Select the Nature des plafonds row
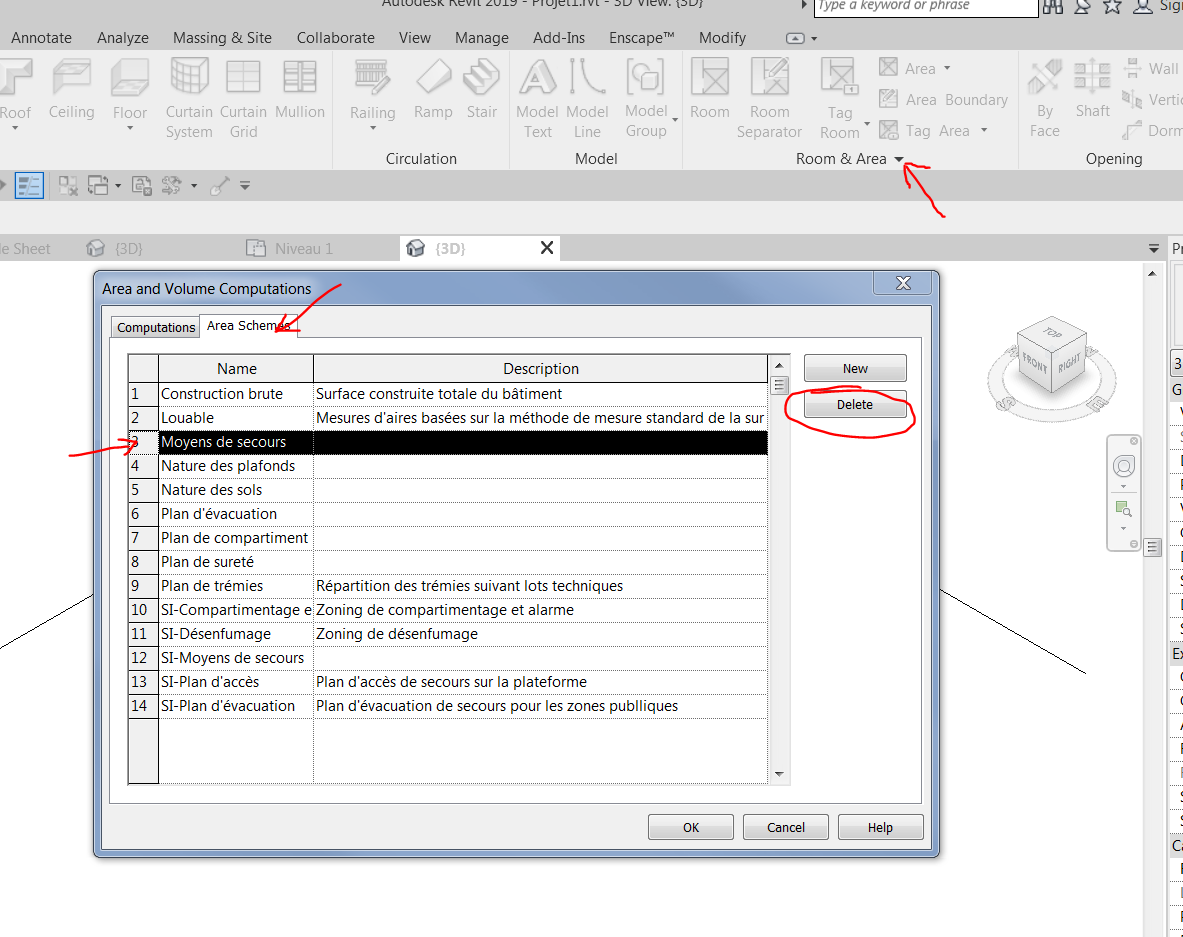 [448, 466]
